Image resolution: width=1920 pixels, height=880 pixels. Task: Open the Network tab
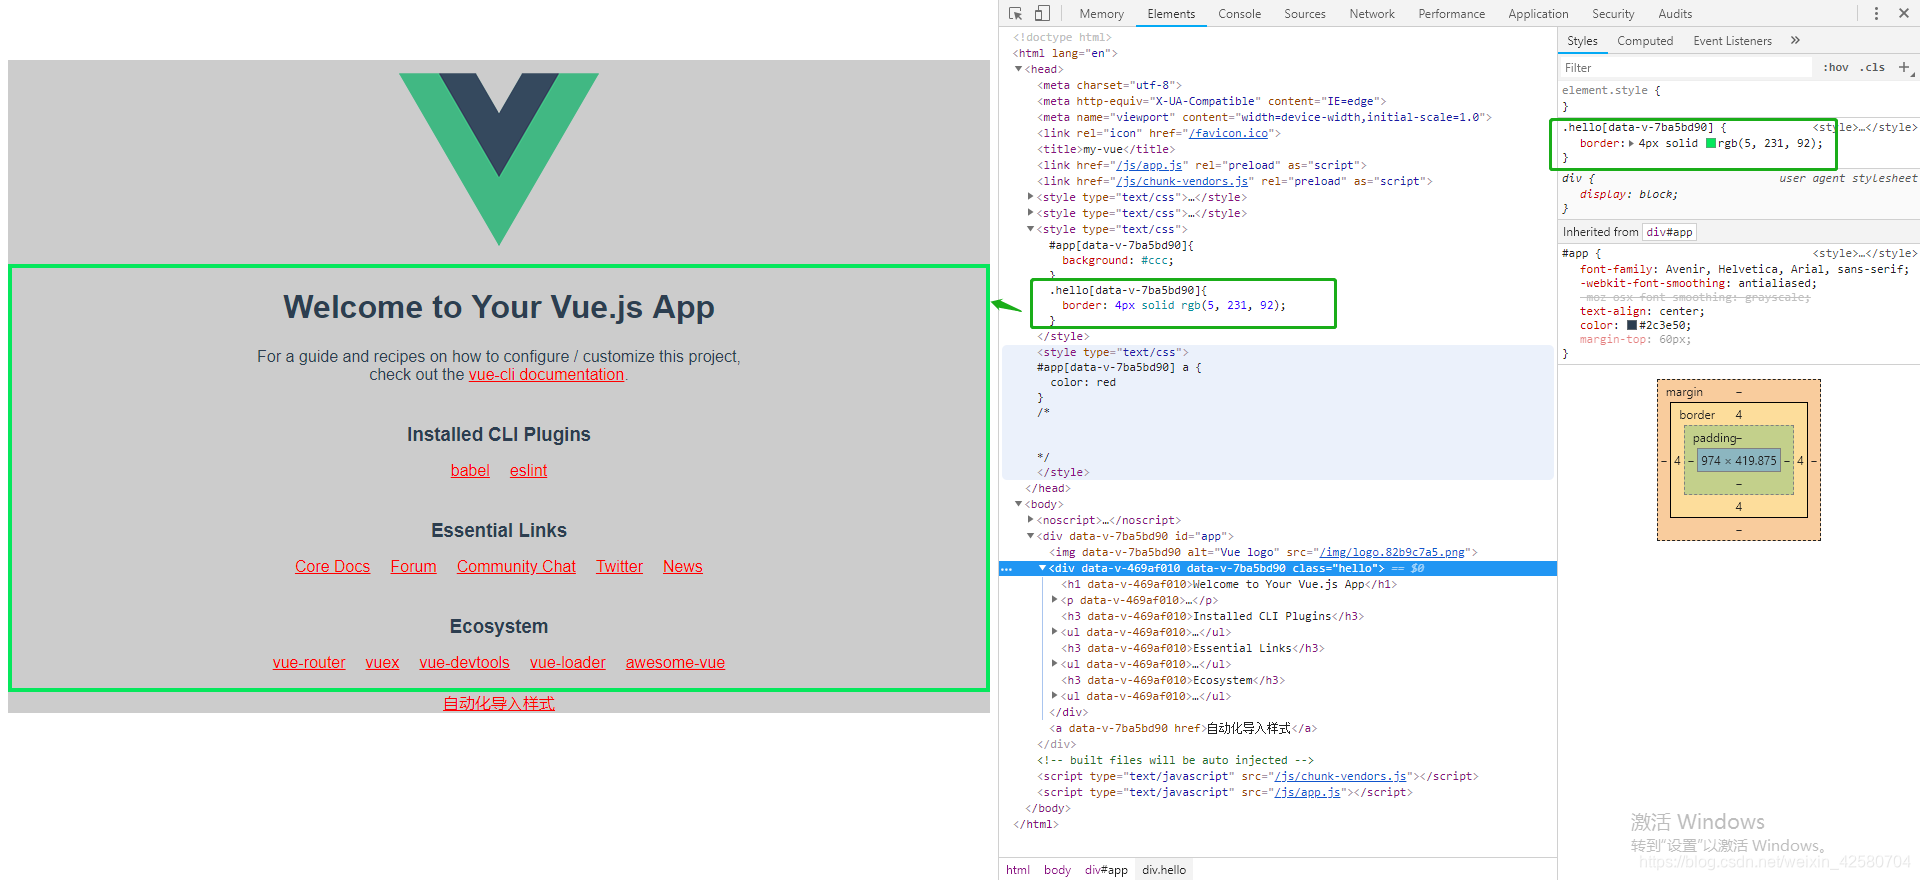(1371, 14)
